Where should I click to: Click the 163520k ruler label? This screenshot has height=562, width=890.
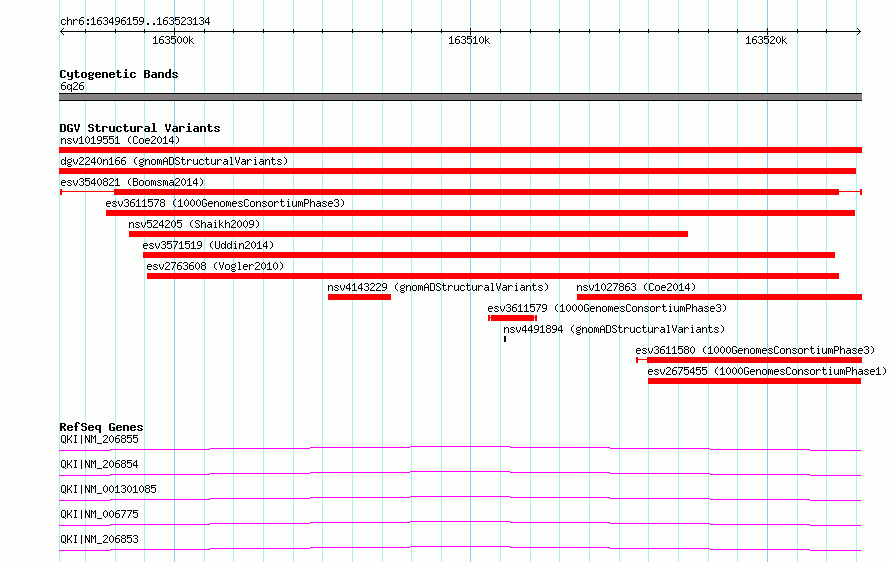click(766, 40)
